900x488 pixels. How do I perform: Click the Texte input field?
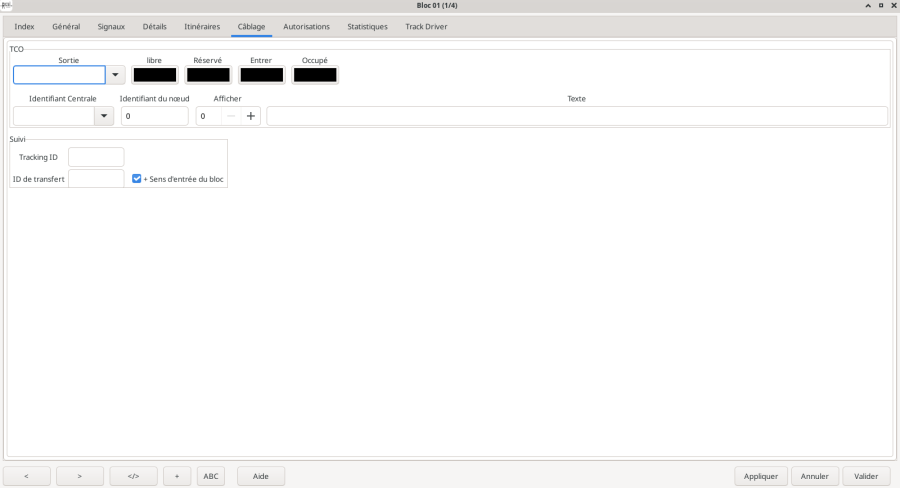(x=577, y=116)
